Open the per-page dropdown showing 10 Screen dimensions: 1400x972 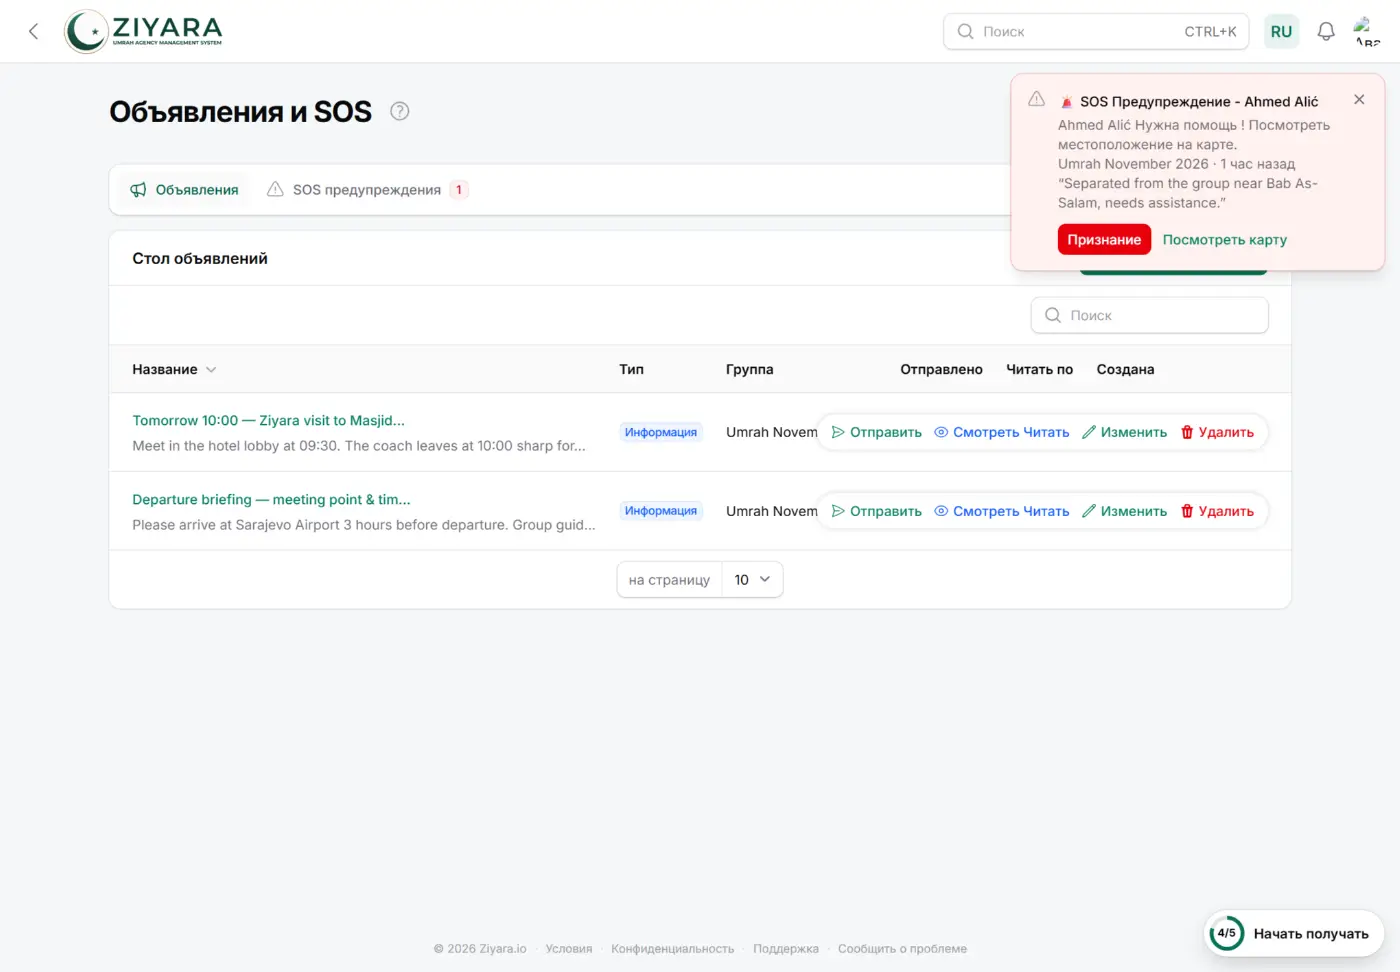click(752, 580)
